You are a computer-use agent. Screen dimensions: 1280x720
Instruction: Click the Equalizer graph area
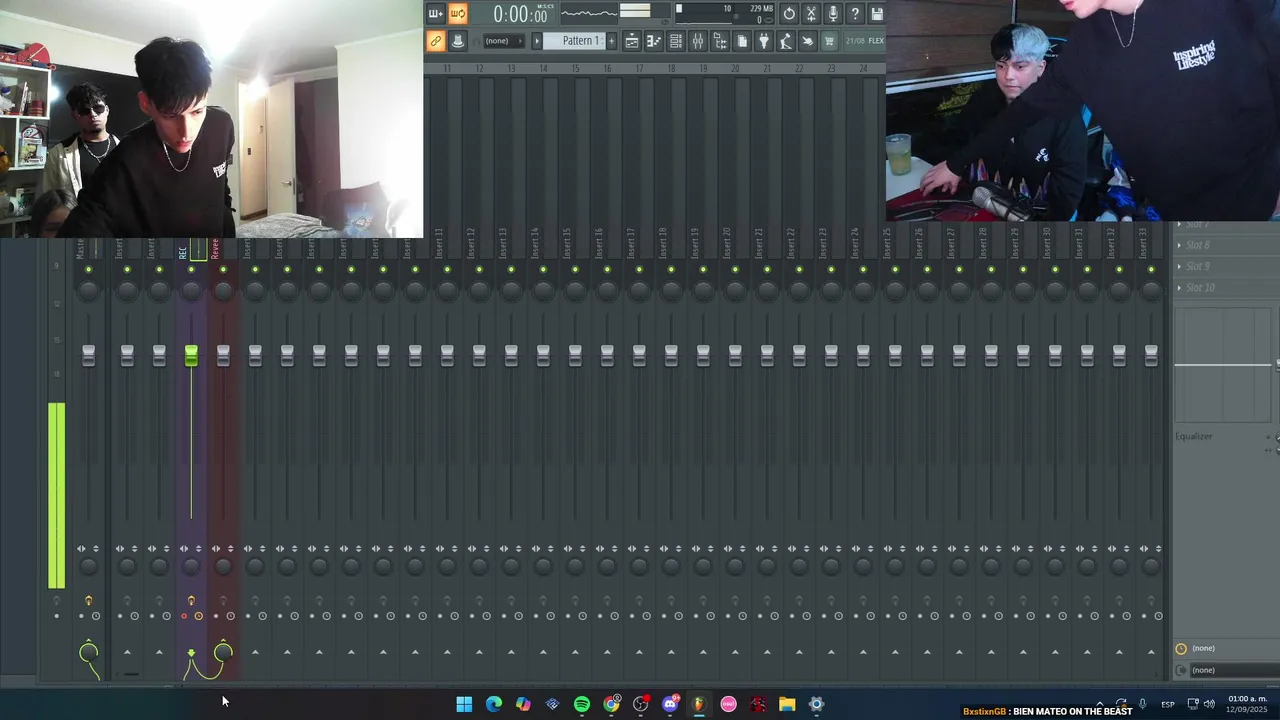[x=1223, y=366]
